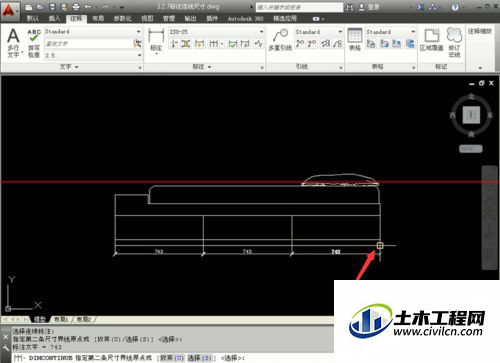
Task: Select the Revision Cloud (修订云线) tool
Action: 454,42
